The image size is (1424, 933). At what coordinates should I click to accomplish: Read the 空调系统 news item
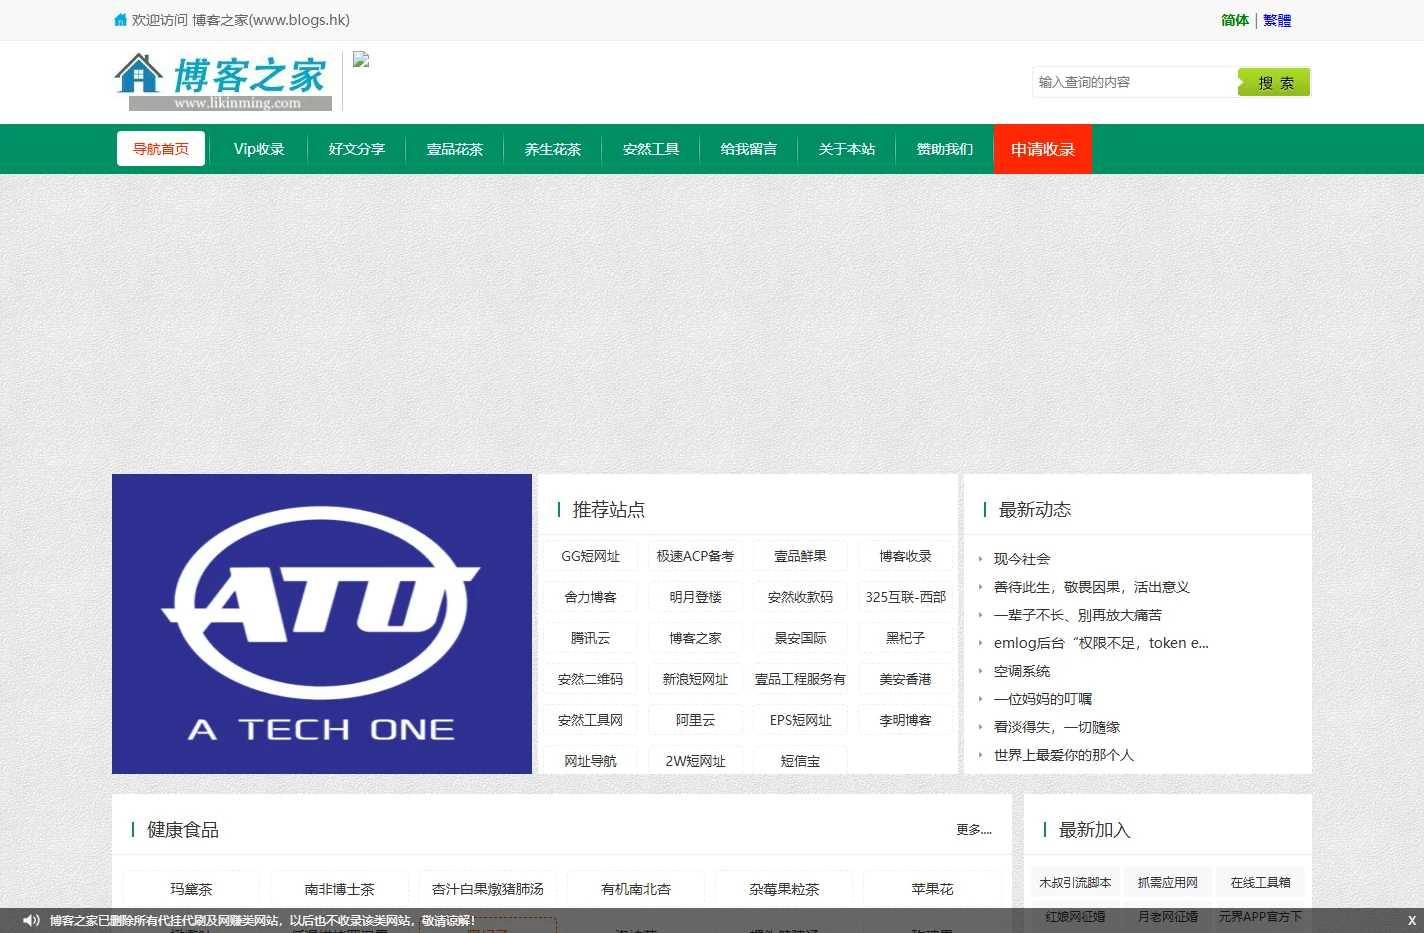(x=1022, y=671)
